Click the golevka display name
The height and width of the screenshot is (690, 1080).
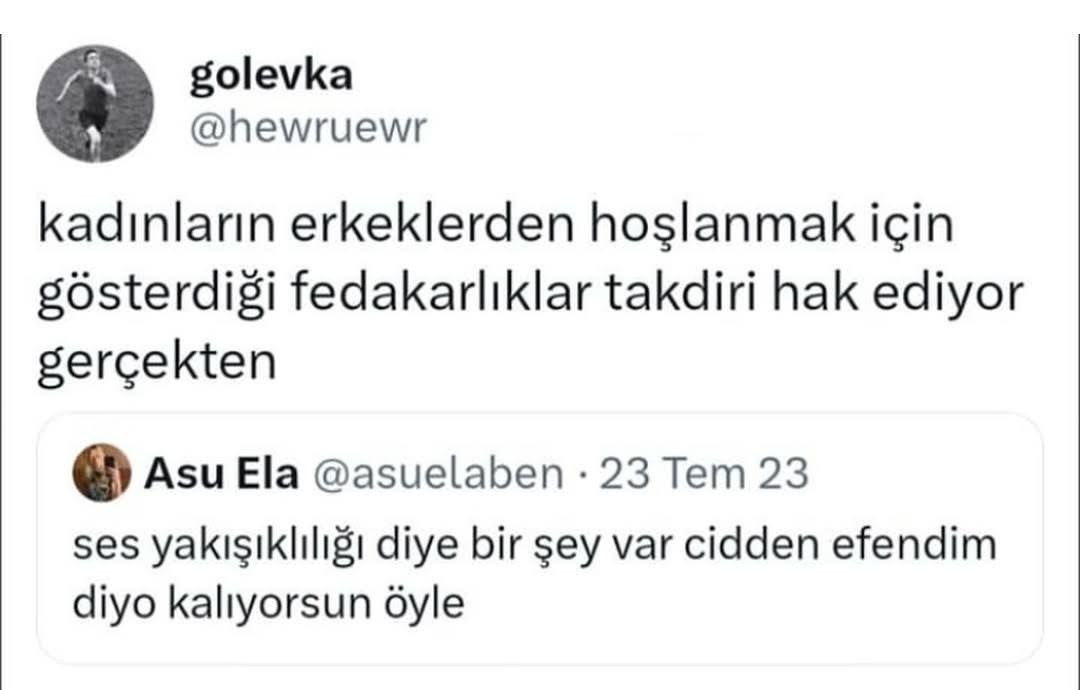point(271,76)
